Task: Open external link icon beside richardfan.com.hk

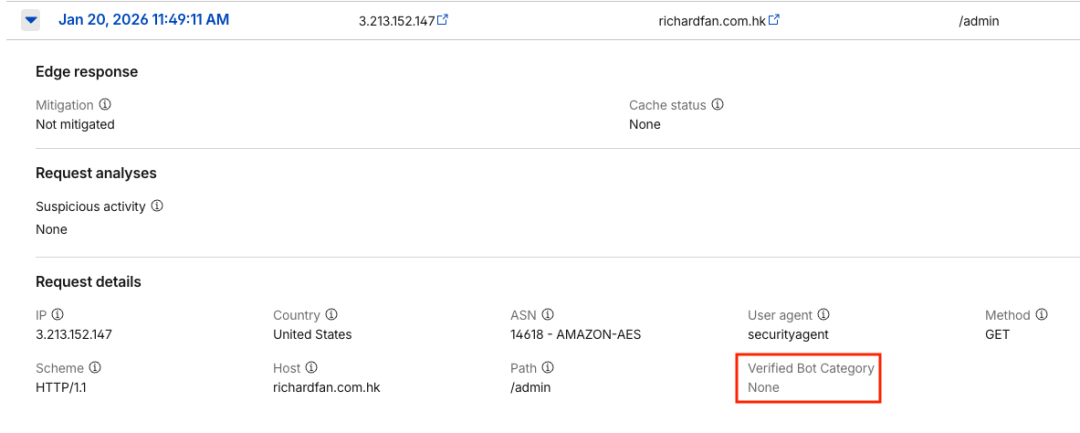Action: point(774,20)
